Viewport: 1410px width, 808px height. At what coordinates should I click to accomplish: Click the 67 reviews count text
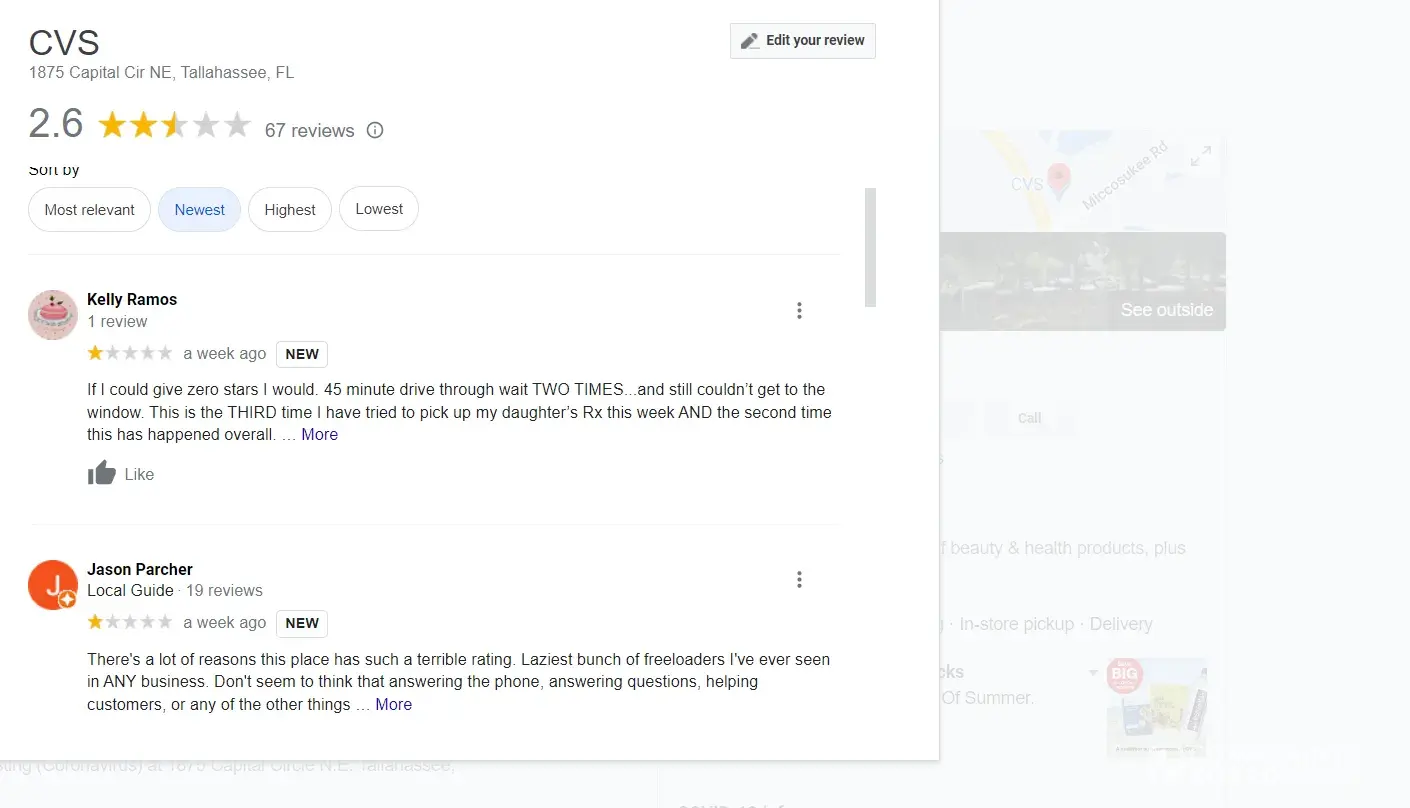point(310,131)
